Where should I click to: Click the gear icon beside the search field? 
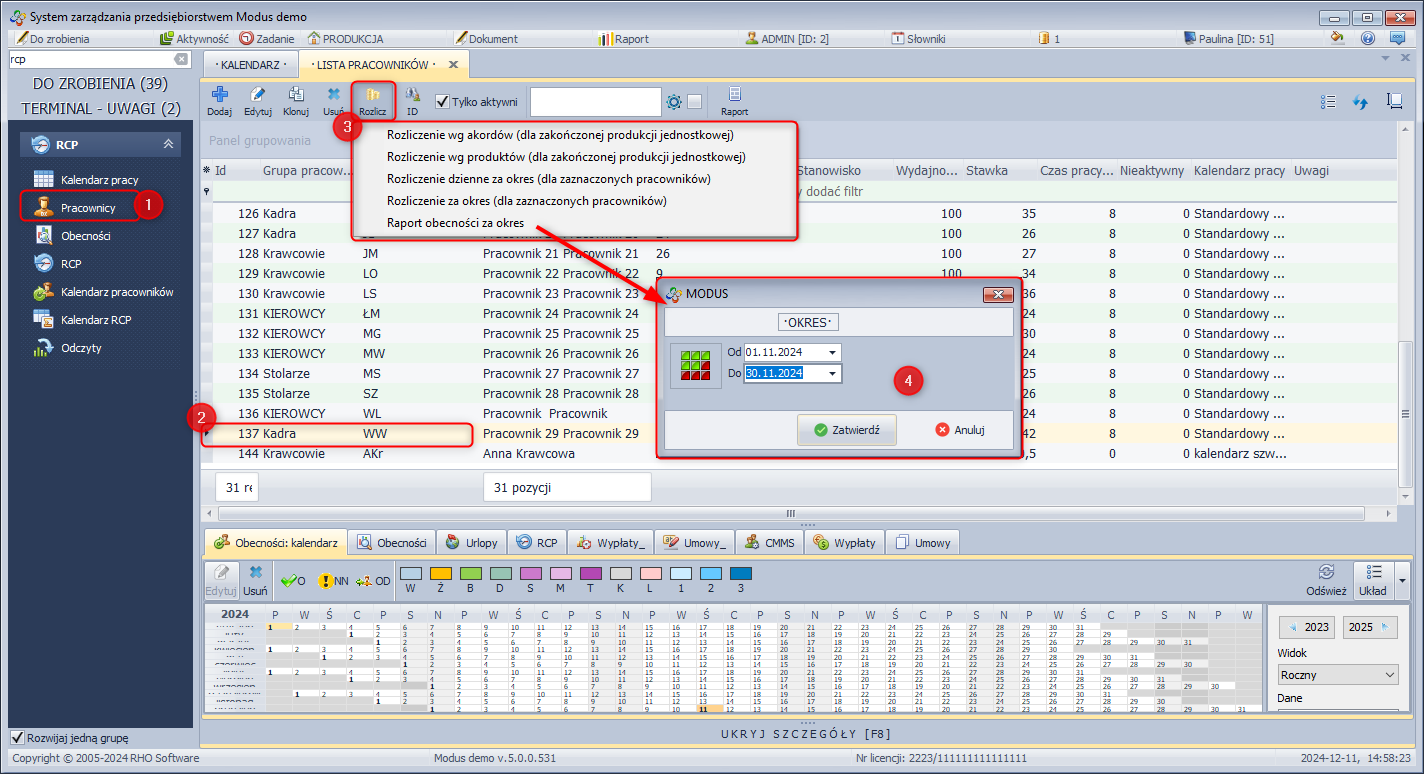[674, 102]
